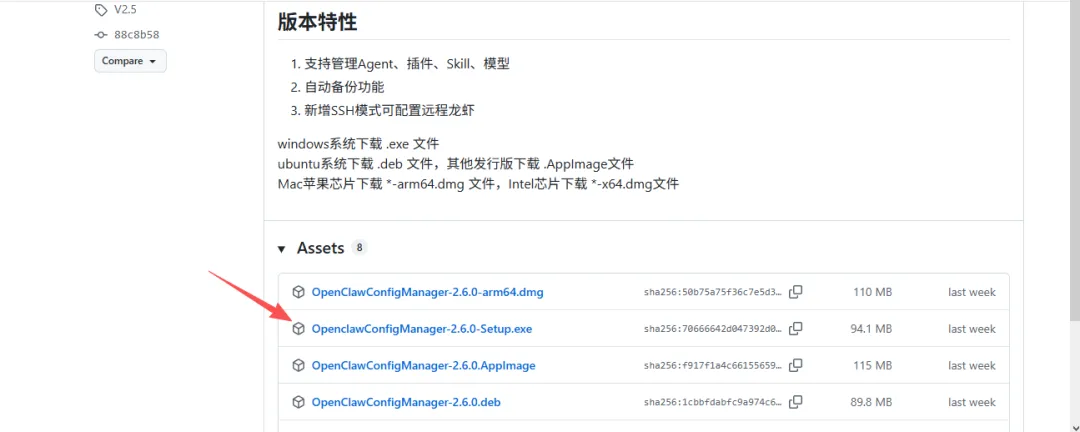
Task: Download OpenclawConfigManager-2.6.0-Setup.exe
Action: 422,329
